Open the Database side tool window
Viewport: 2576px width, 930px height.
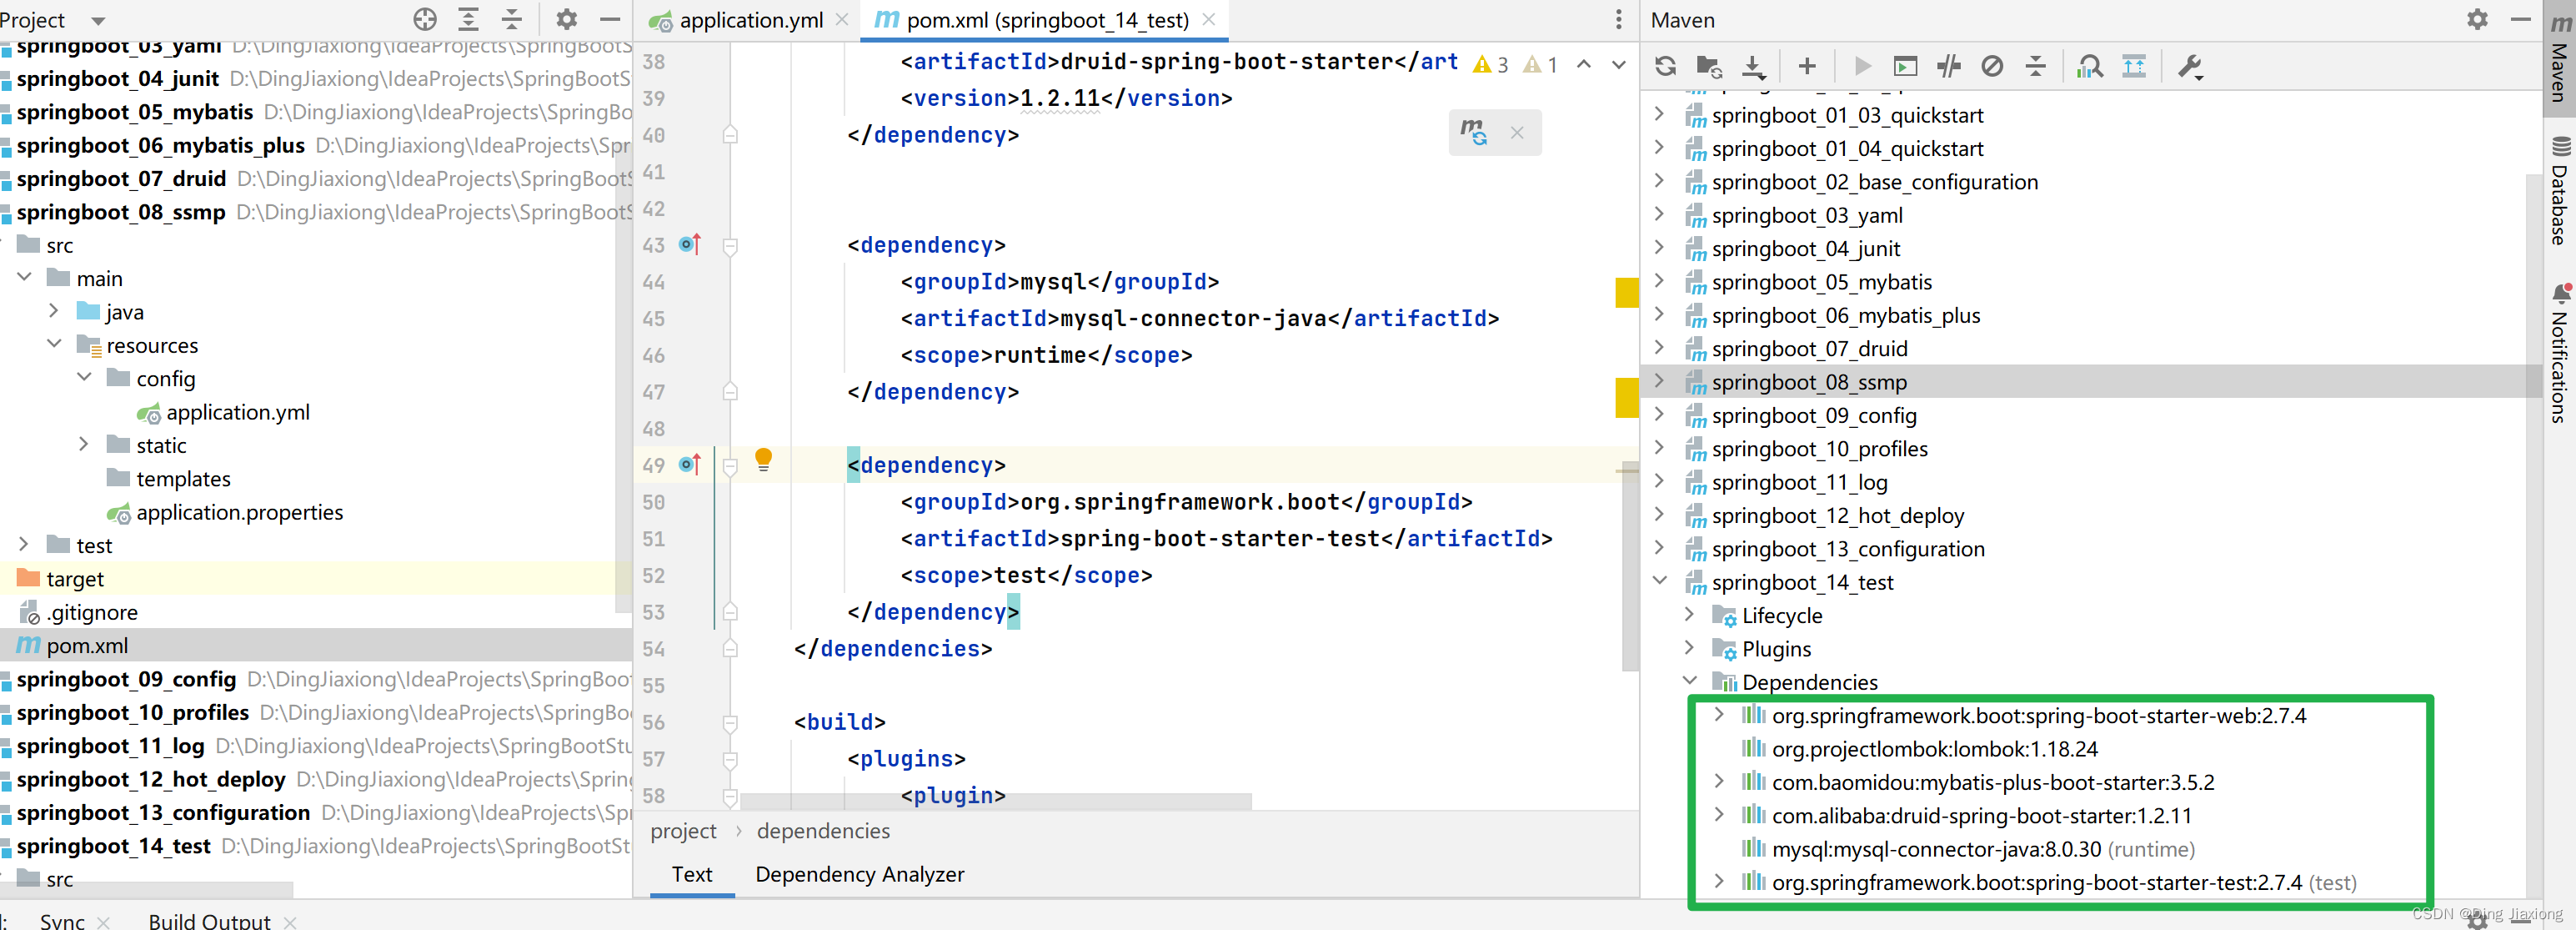pyautogui.click(x=2560, y=190)
